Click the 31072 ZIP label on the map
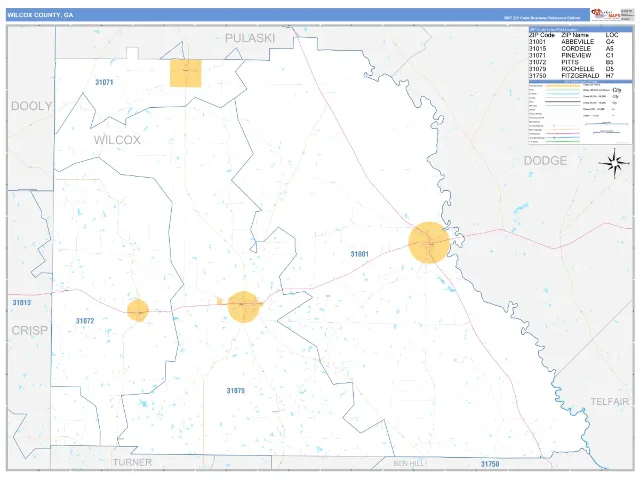 click(85, 321)
